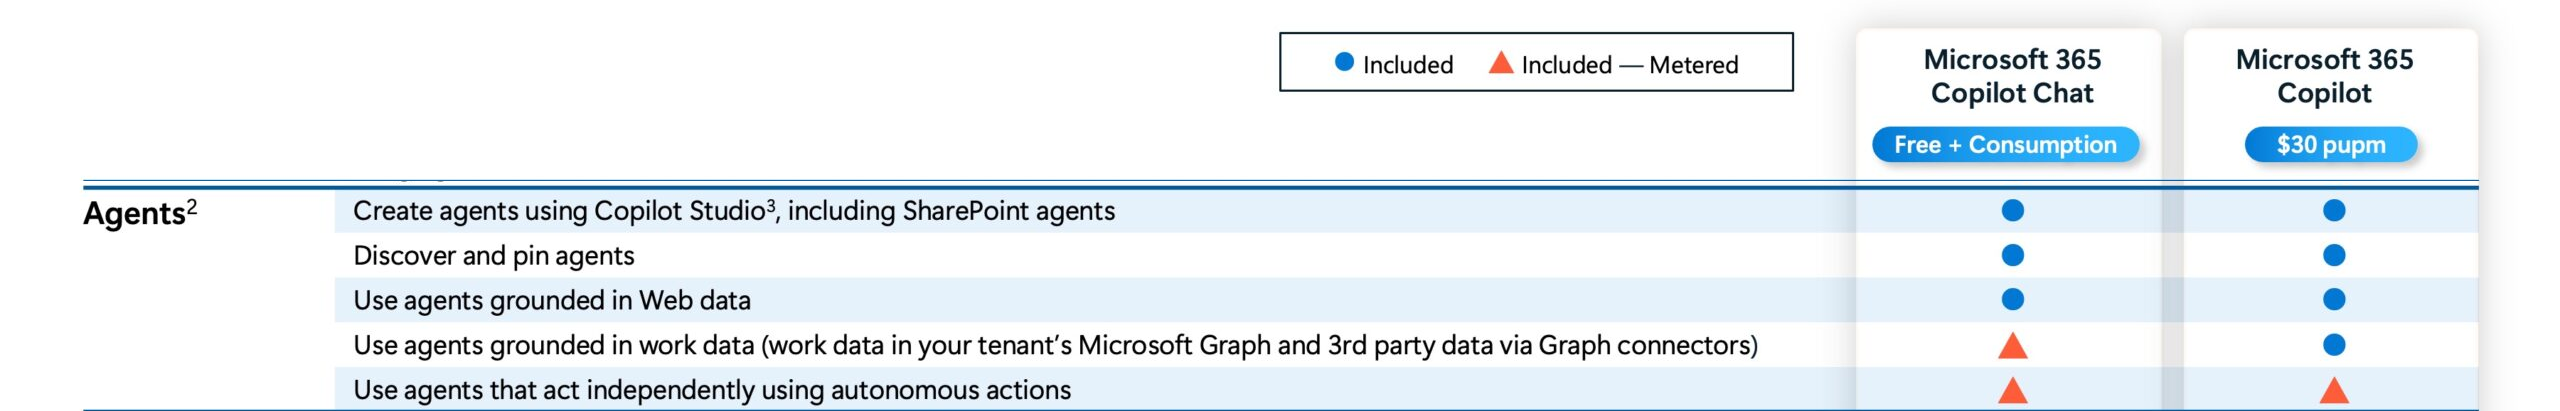Click the orange Included — Metered legend triangle

tap(1500, 62)
